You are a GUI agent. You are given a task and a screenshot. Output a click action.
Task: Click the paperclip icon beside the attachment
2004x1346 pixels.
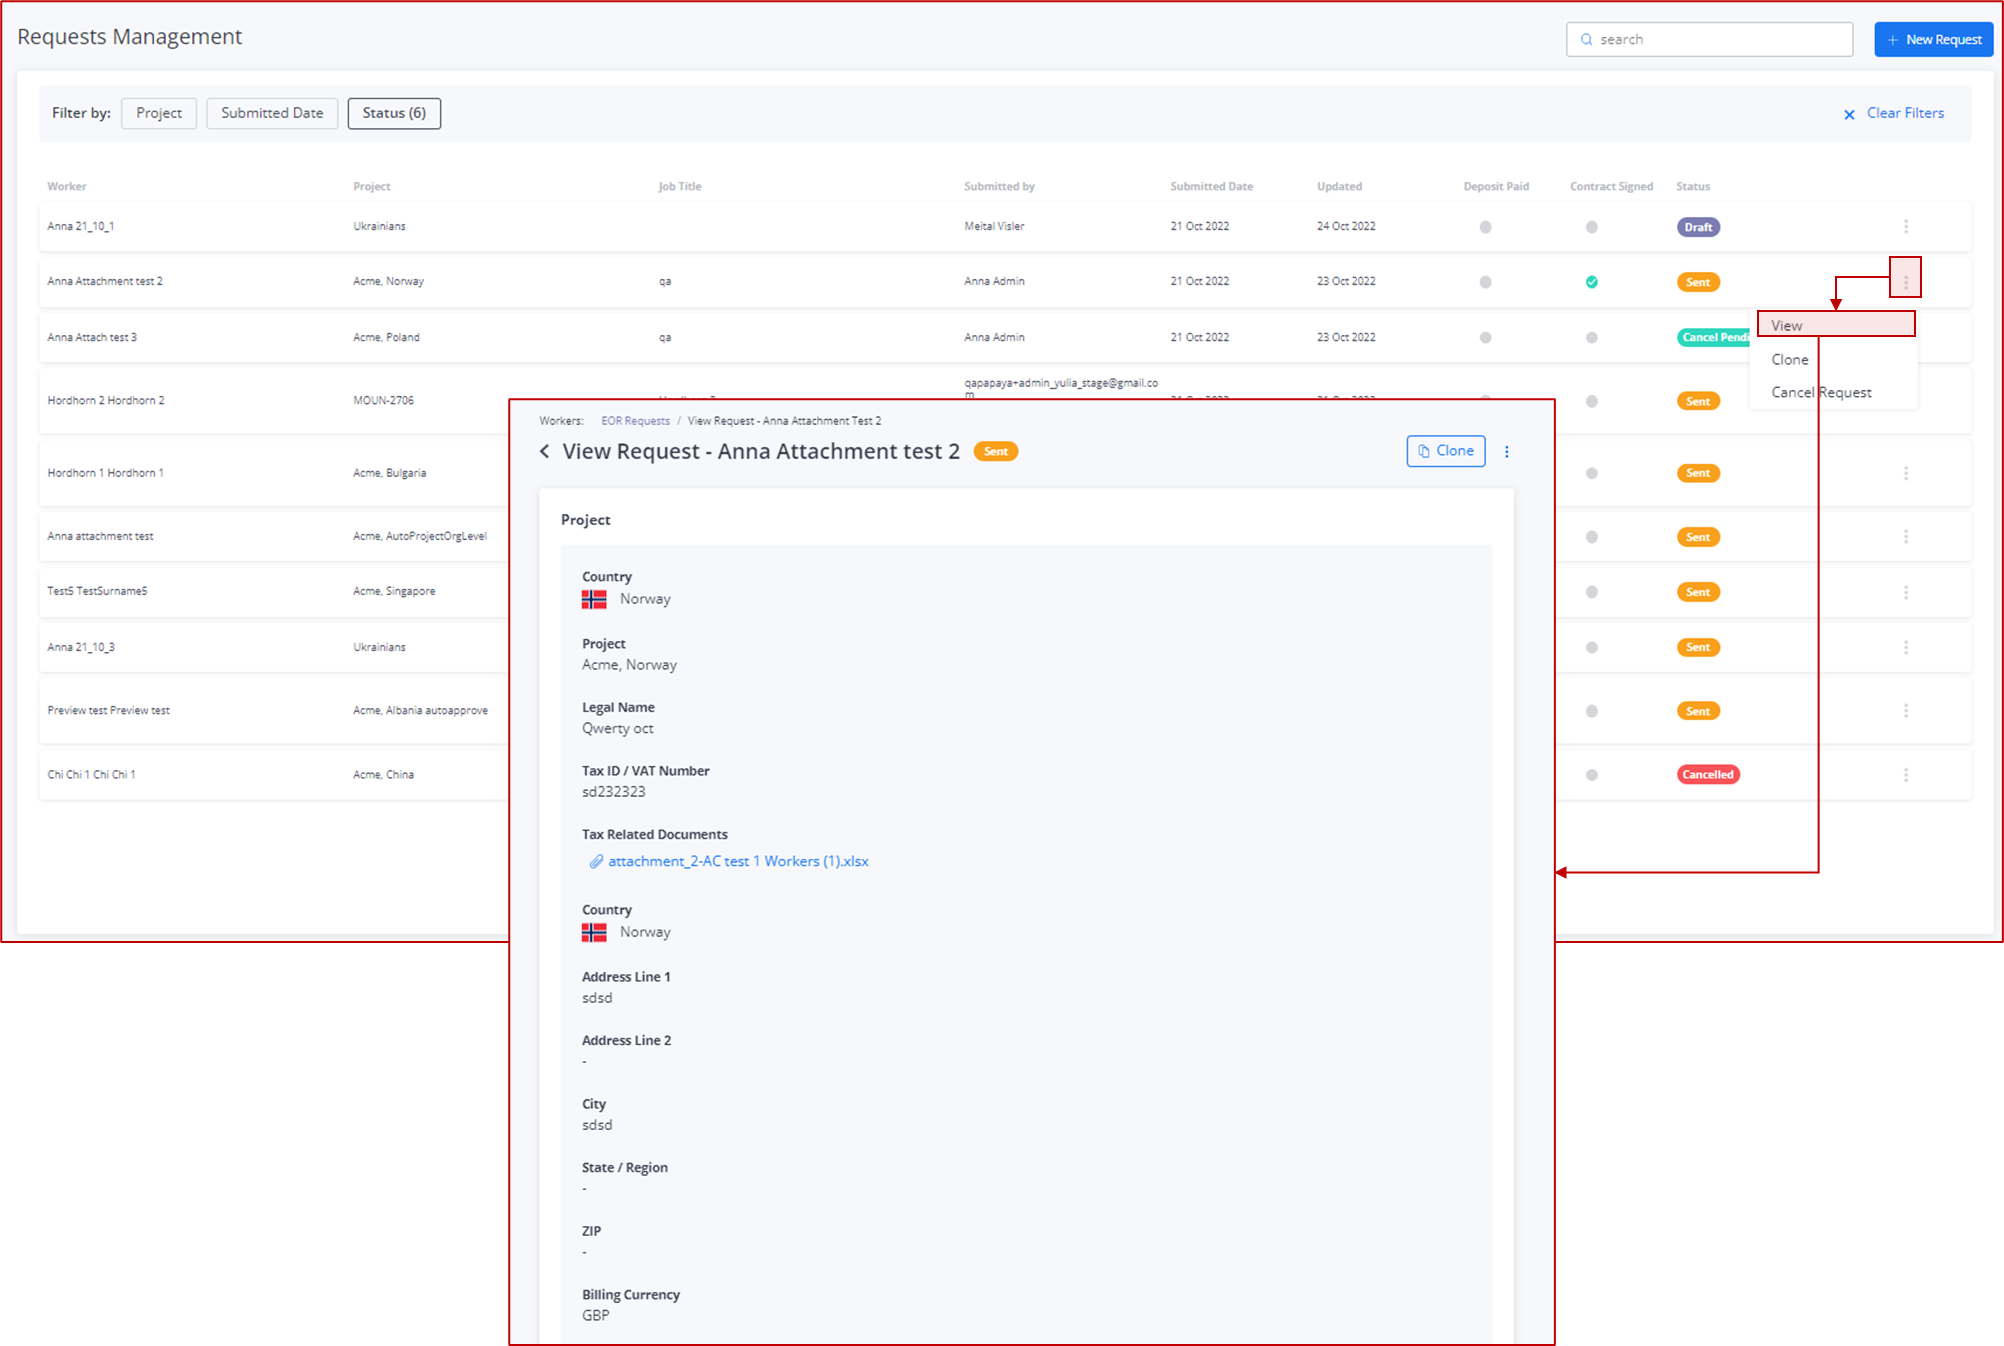(x=597, y=861)
